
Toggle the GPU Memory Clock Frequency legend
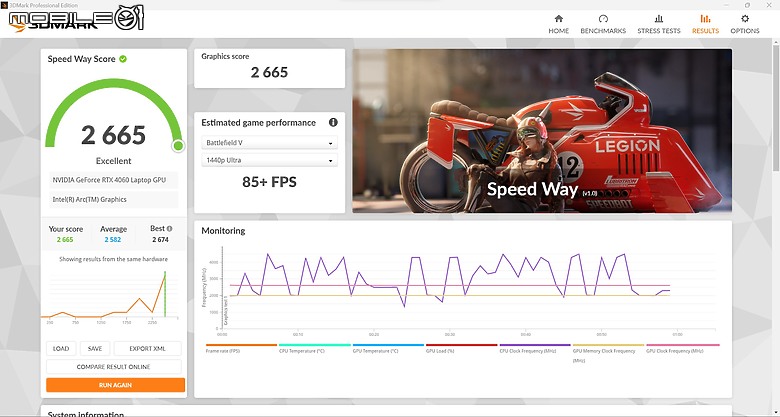(x=608, y=353)
